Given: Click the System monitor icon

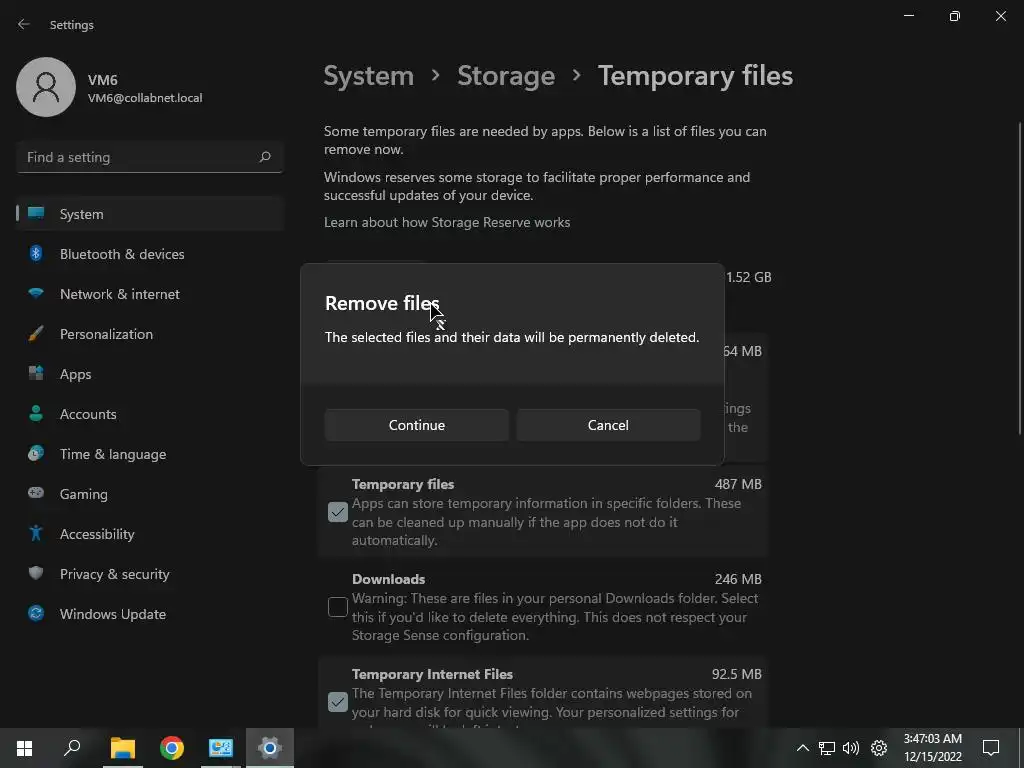Looking at the screenshot, I should (x=36, y=213).
